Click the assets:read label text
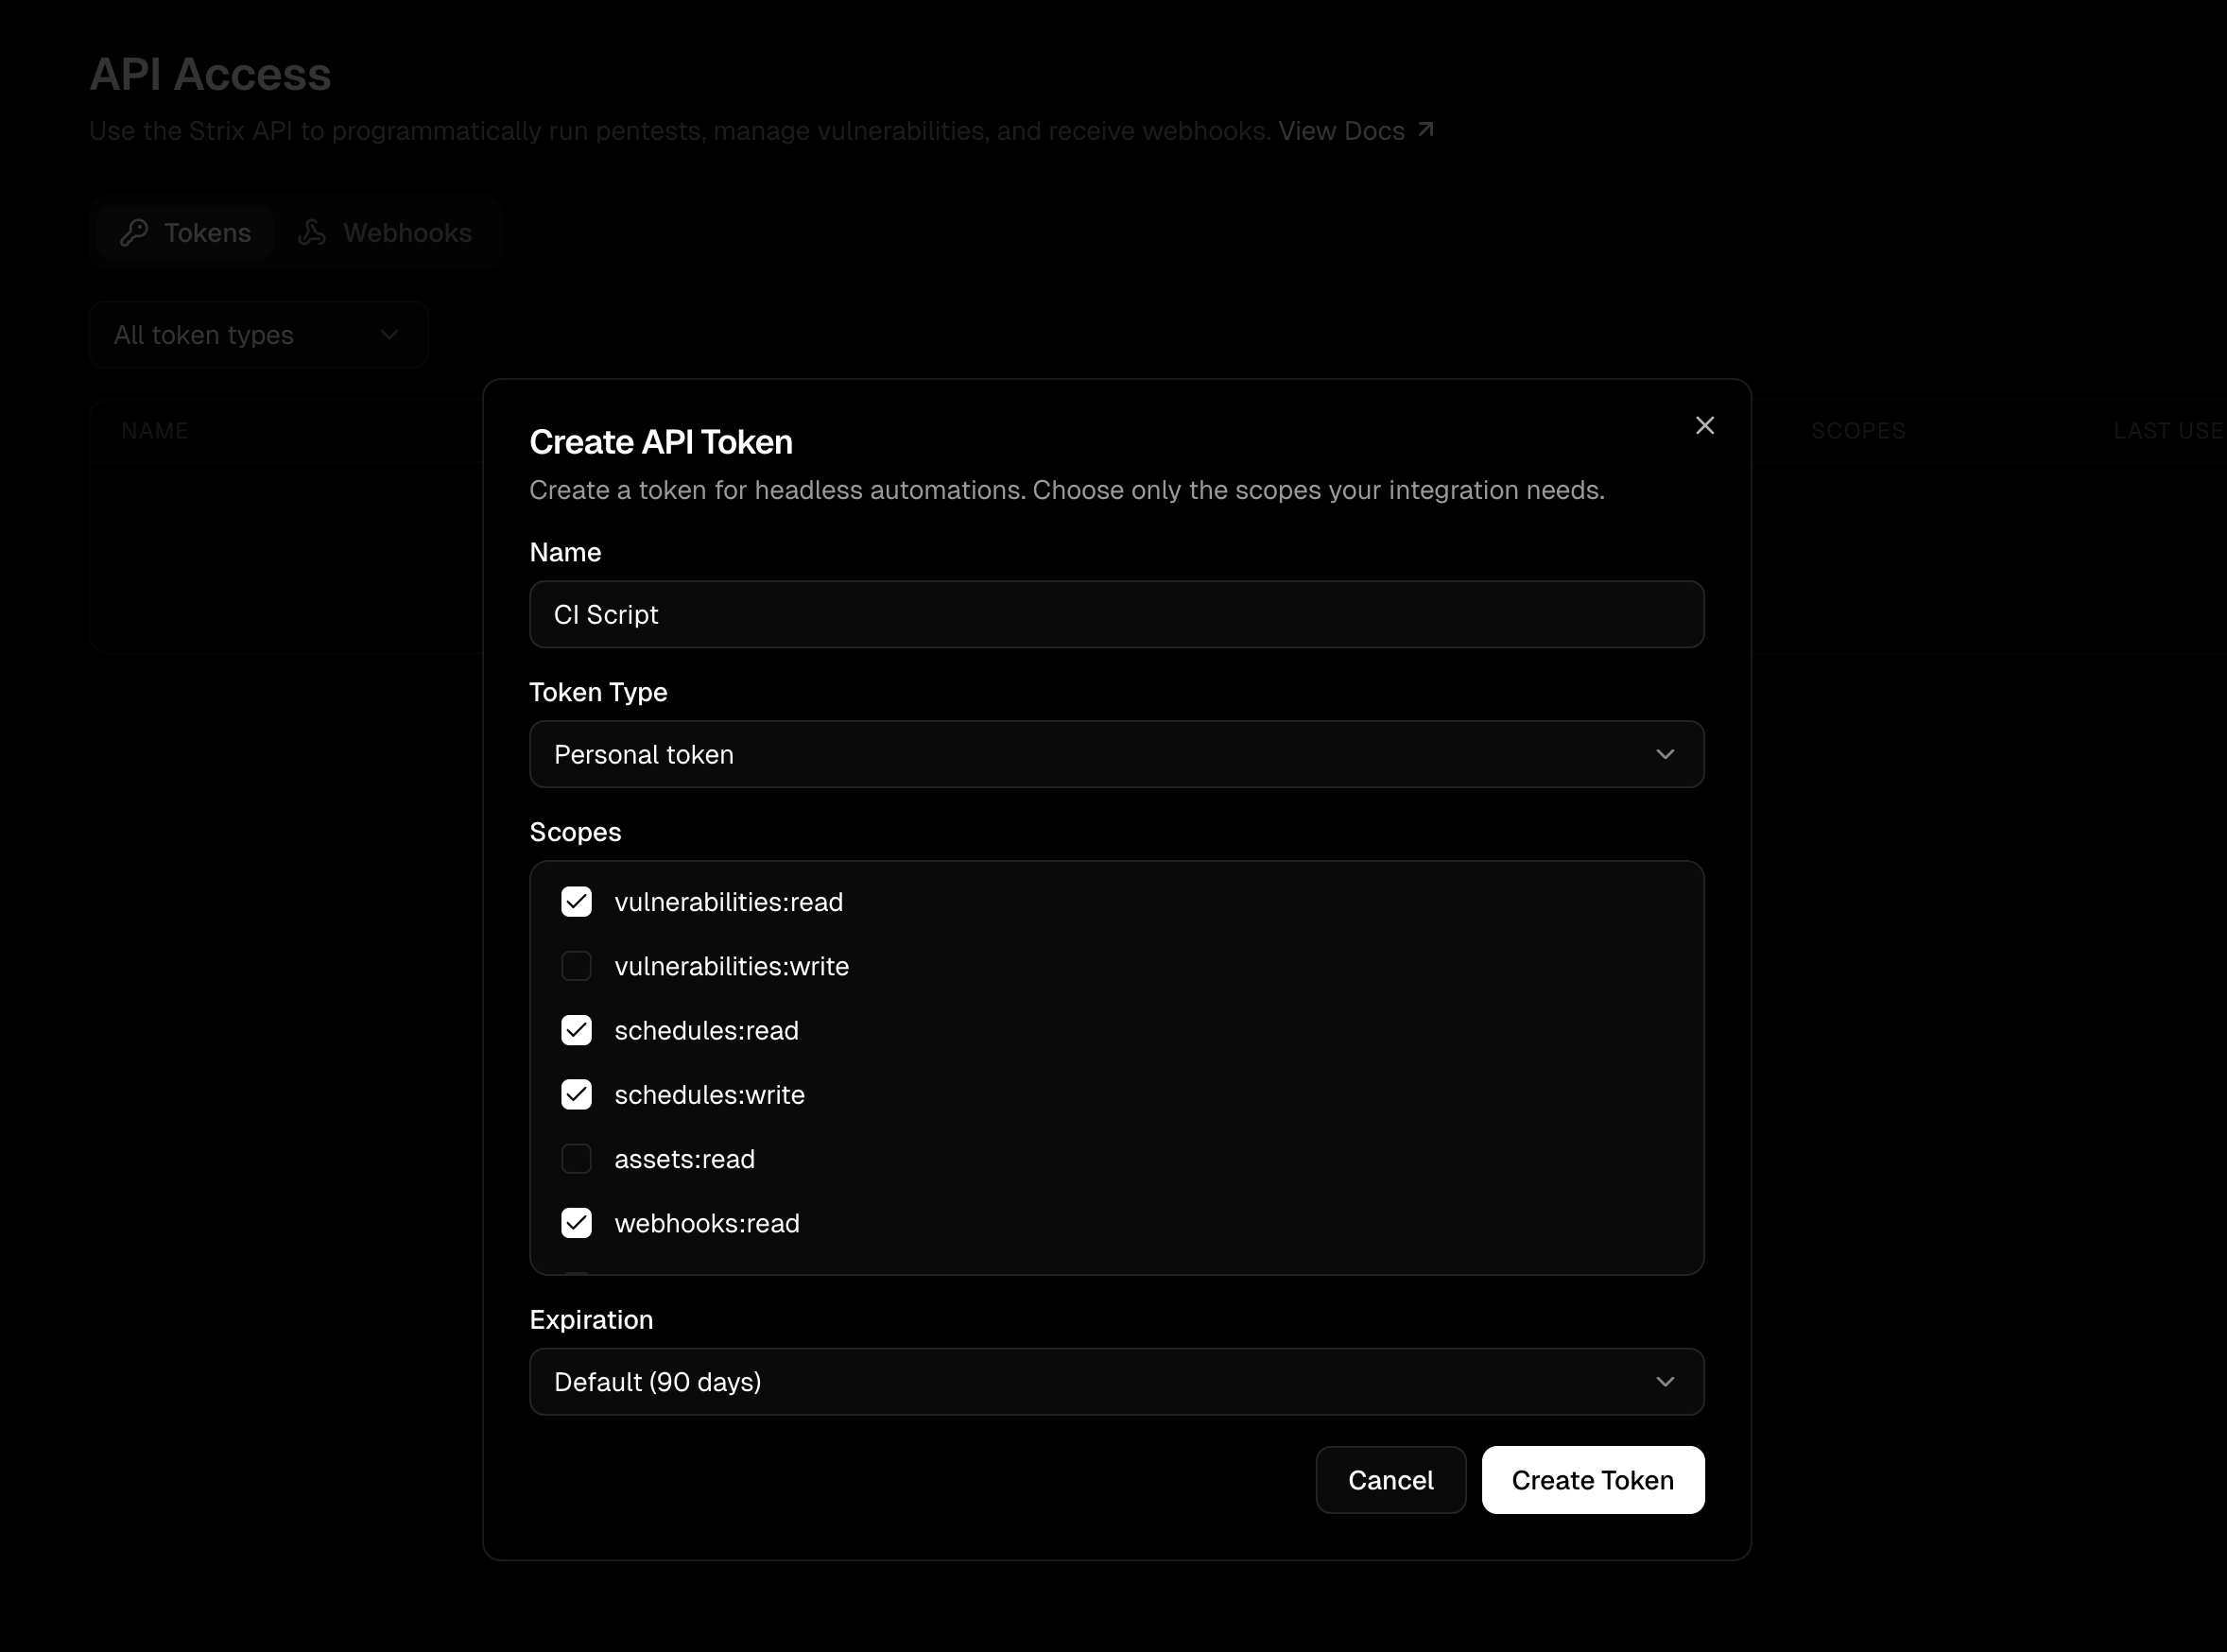The height and width of the screenshot is (1652, 2227). (x=685, y=1159)
